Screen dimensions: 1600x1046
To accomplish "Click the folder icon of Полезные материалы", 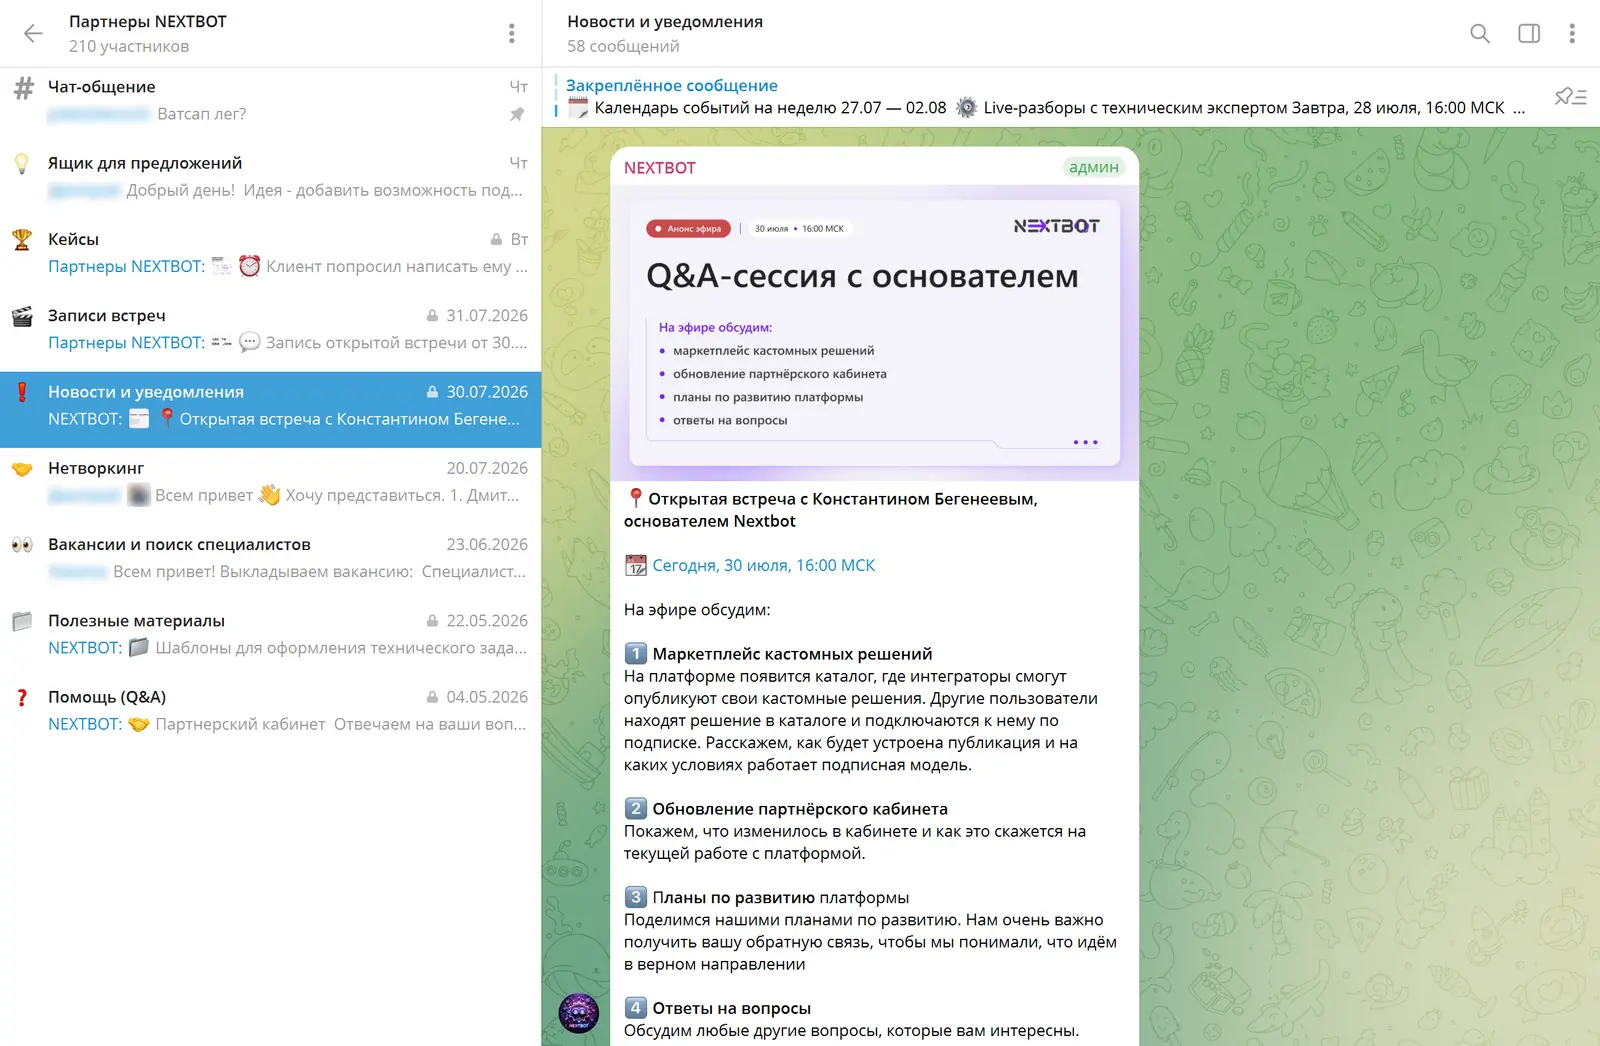I will 22,621.
